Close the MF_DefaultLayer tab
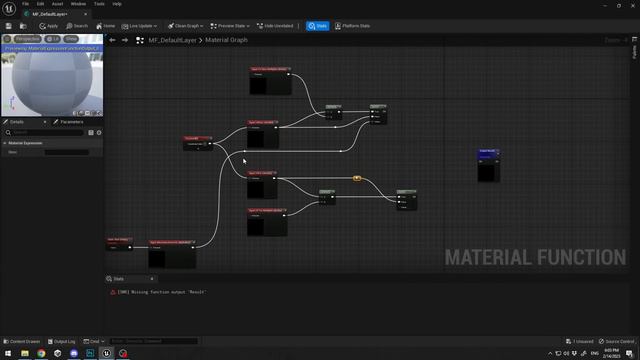The height and width of the screenshot is (360, 640). point(85,14)
